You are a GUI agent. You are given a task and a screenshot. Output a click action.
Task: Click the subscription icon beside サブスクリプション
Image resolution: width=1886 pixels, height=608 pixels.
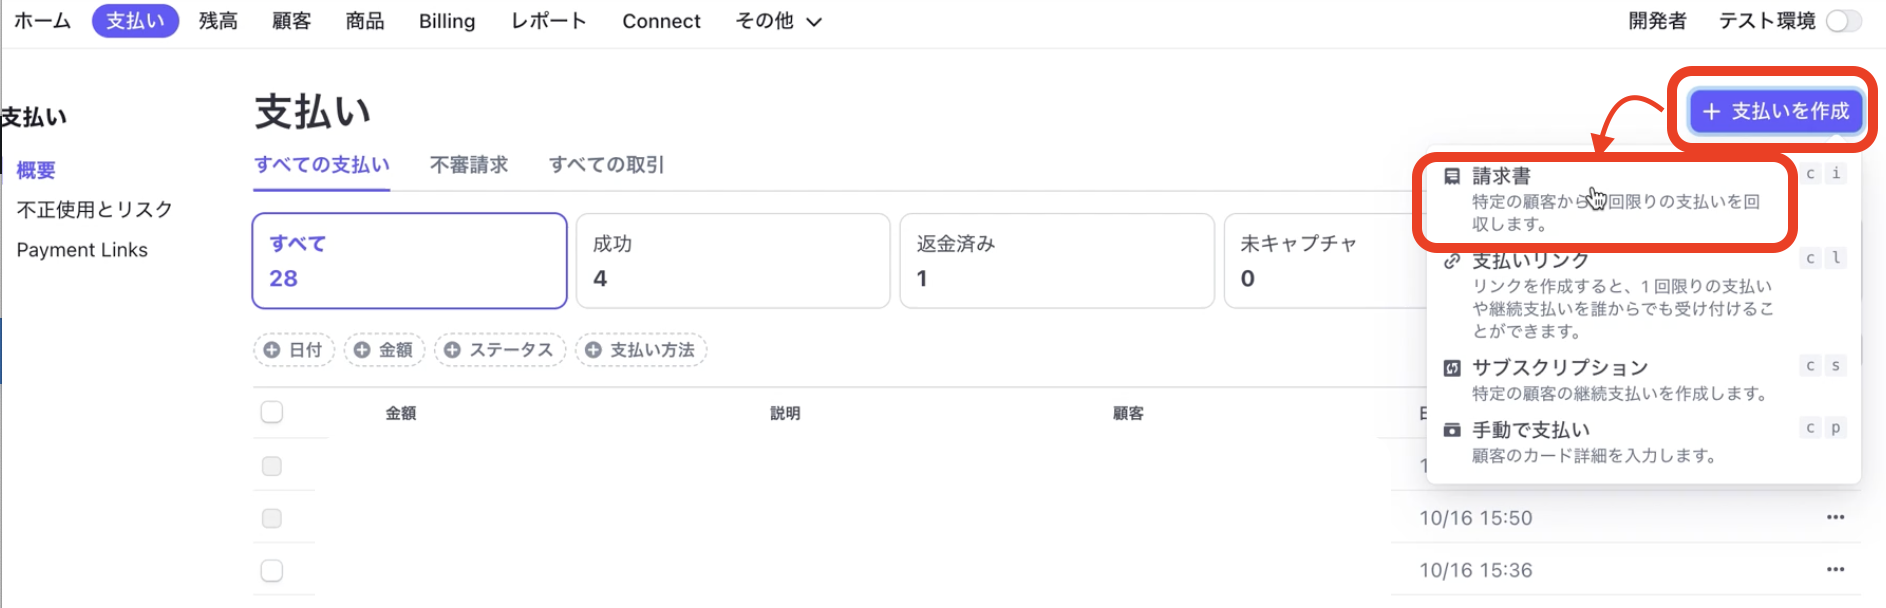point(1452,368)
